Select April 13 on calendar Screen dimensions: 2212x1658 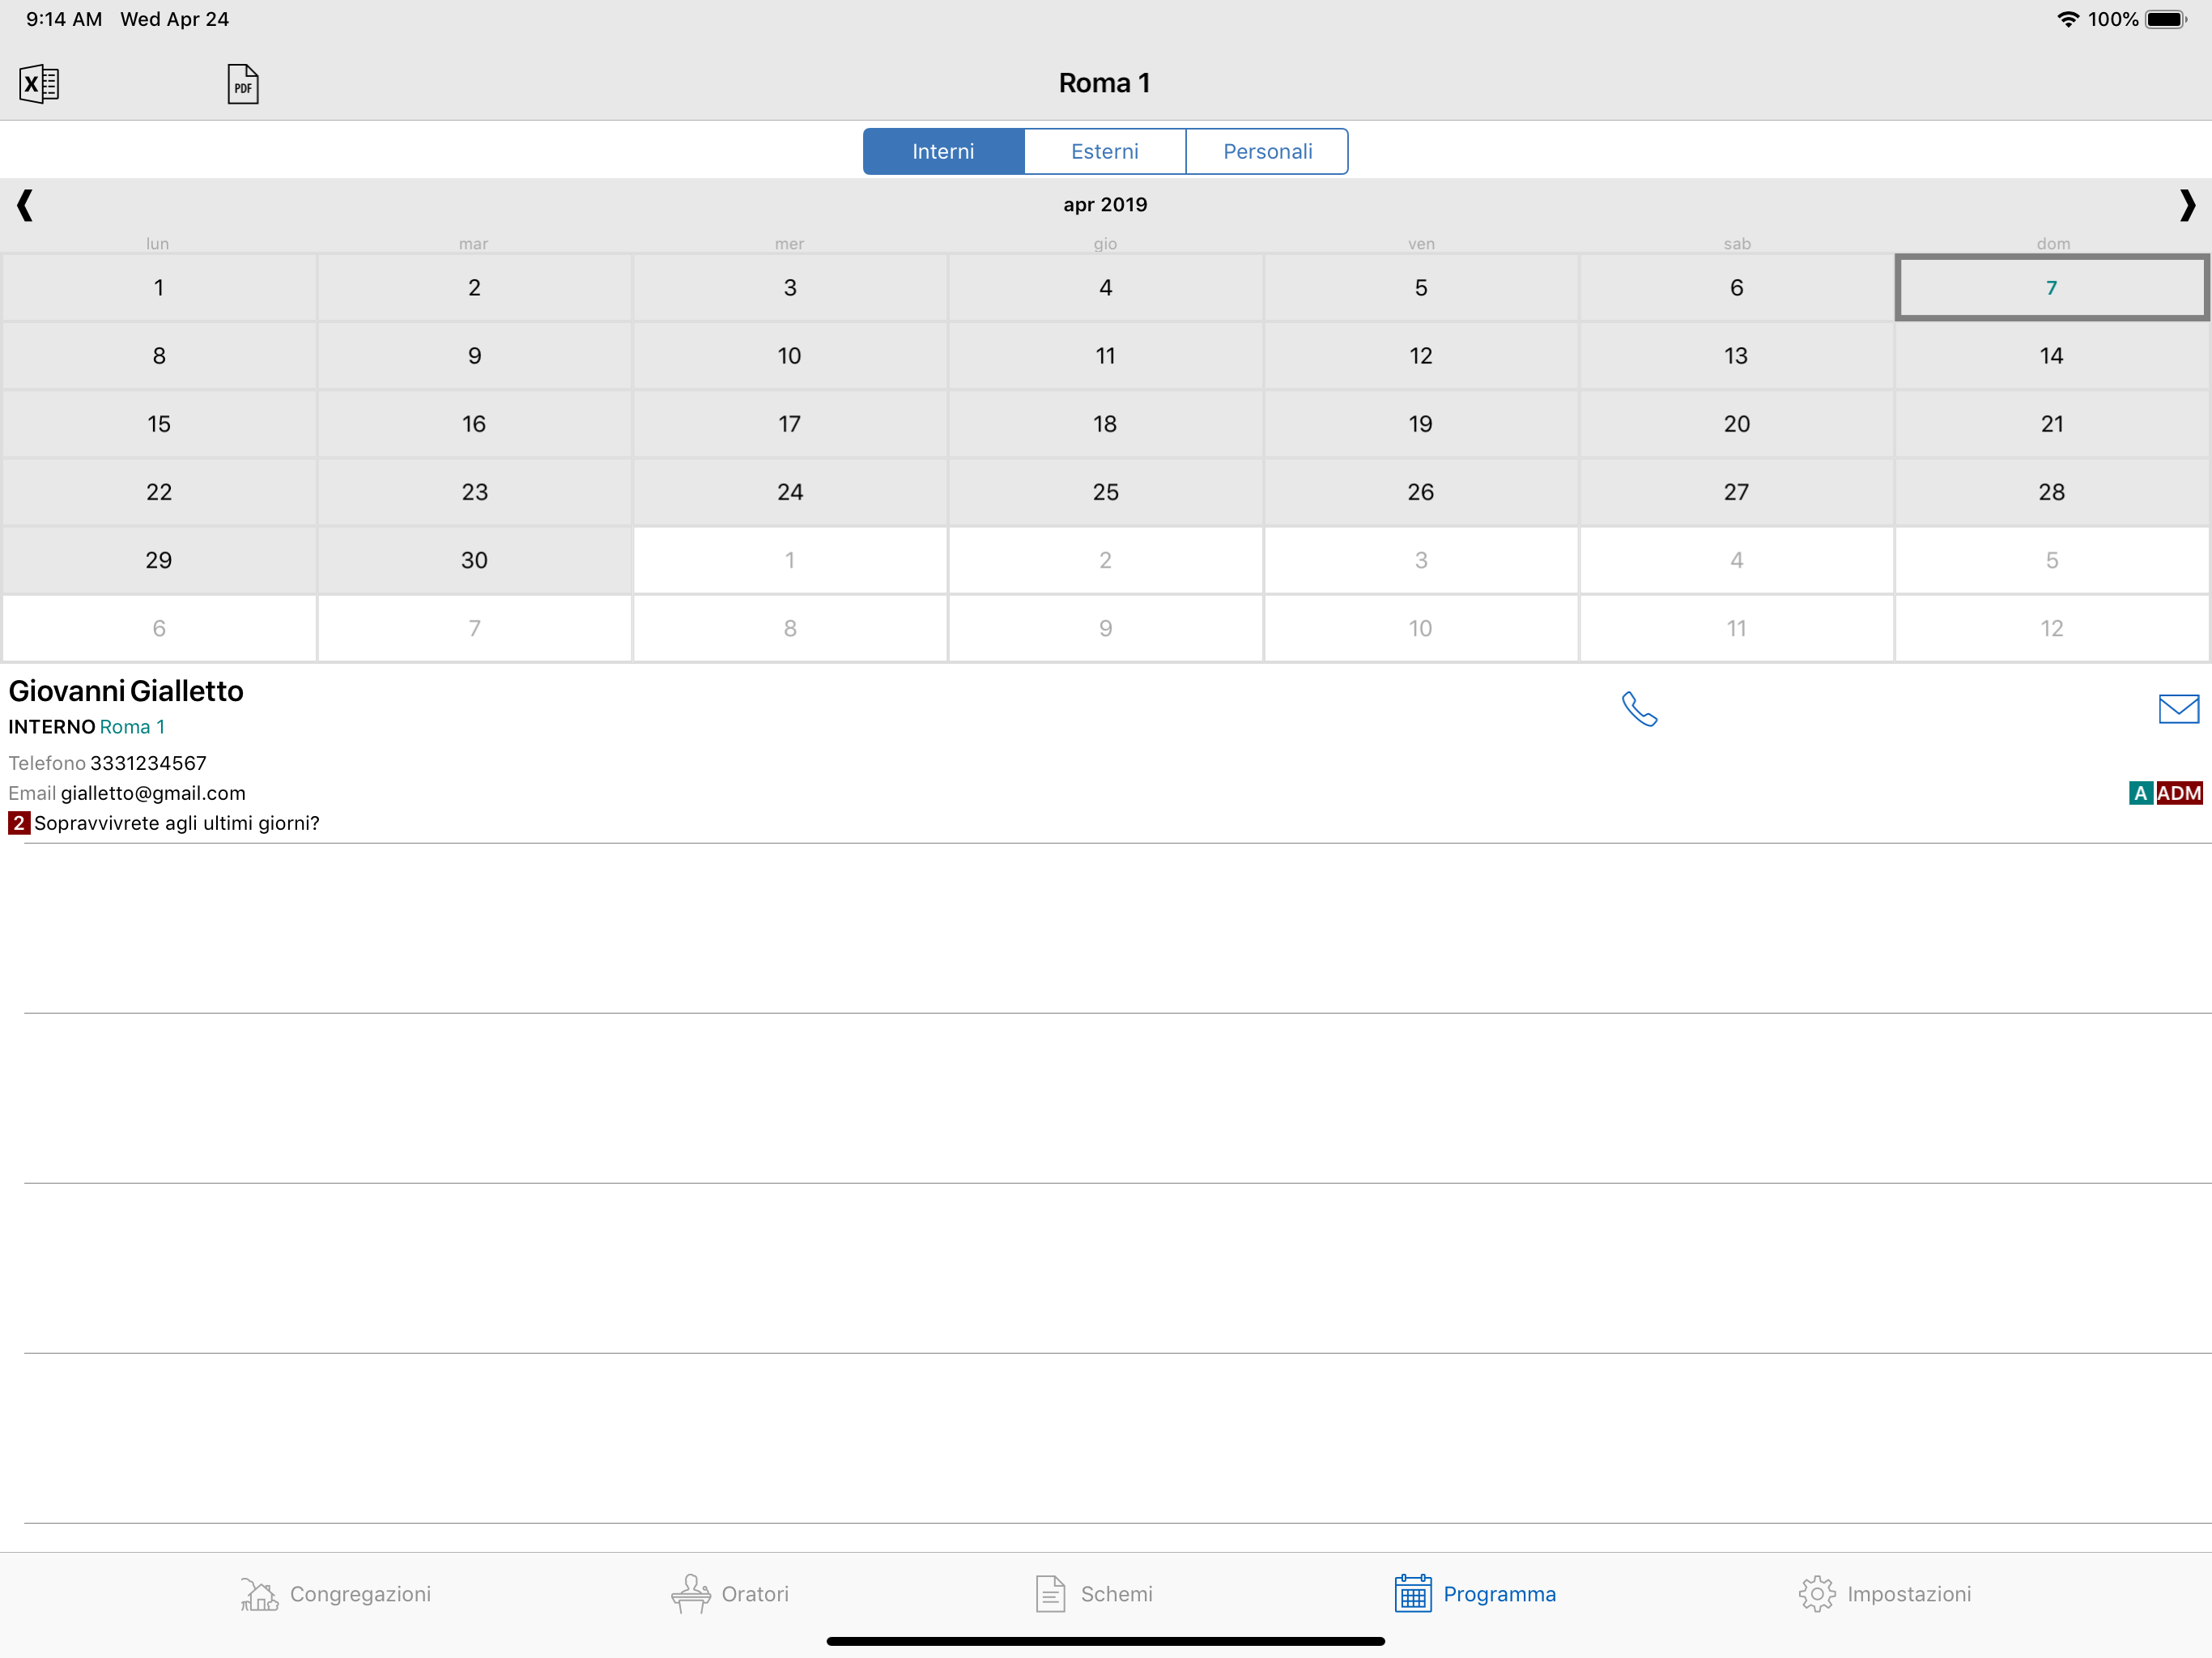(1737, 356)
